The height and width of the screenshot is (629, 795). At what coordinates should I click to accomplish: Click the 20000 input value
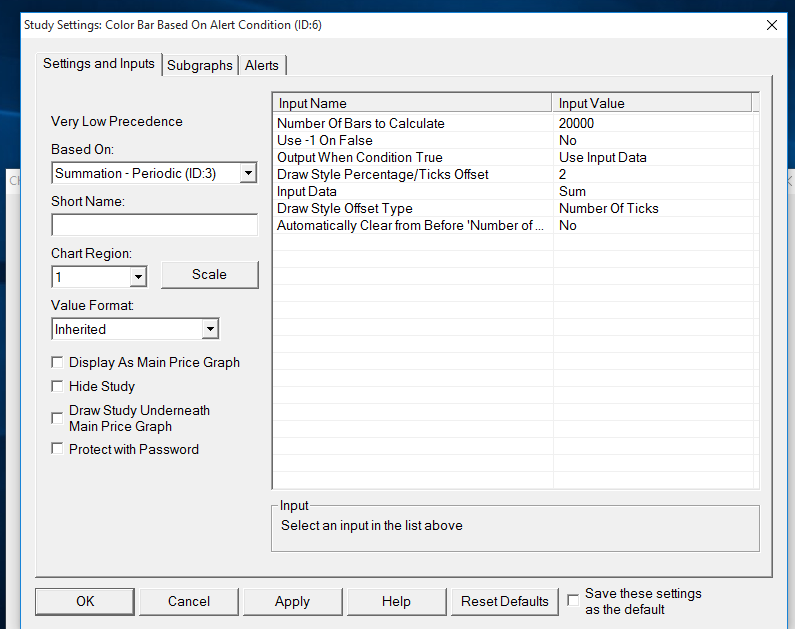coord(576,123)
